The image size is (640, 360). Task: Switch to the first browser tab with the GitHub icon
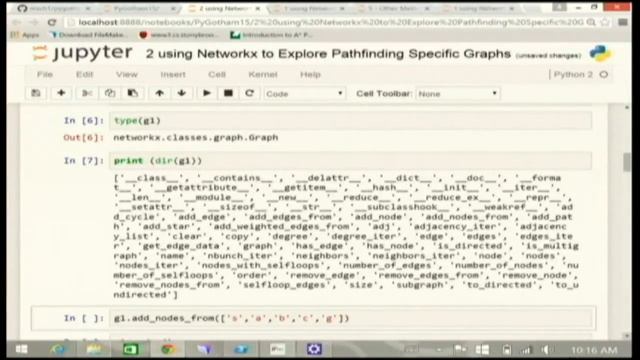[x=54, y=8]
